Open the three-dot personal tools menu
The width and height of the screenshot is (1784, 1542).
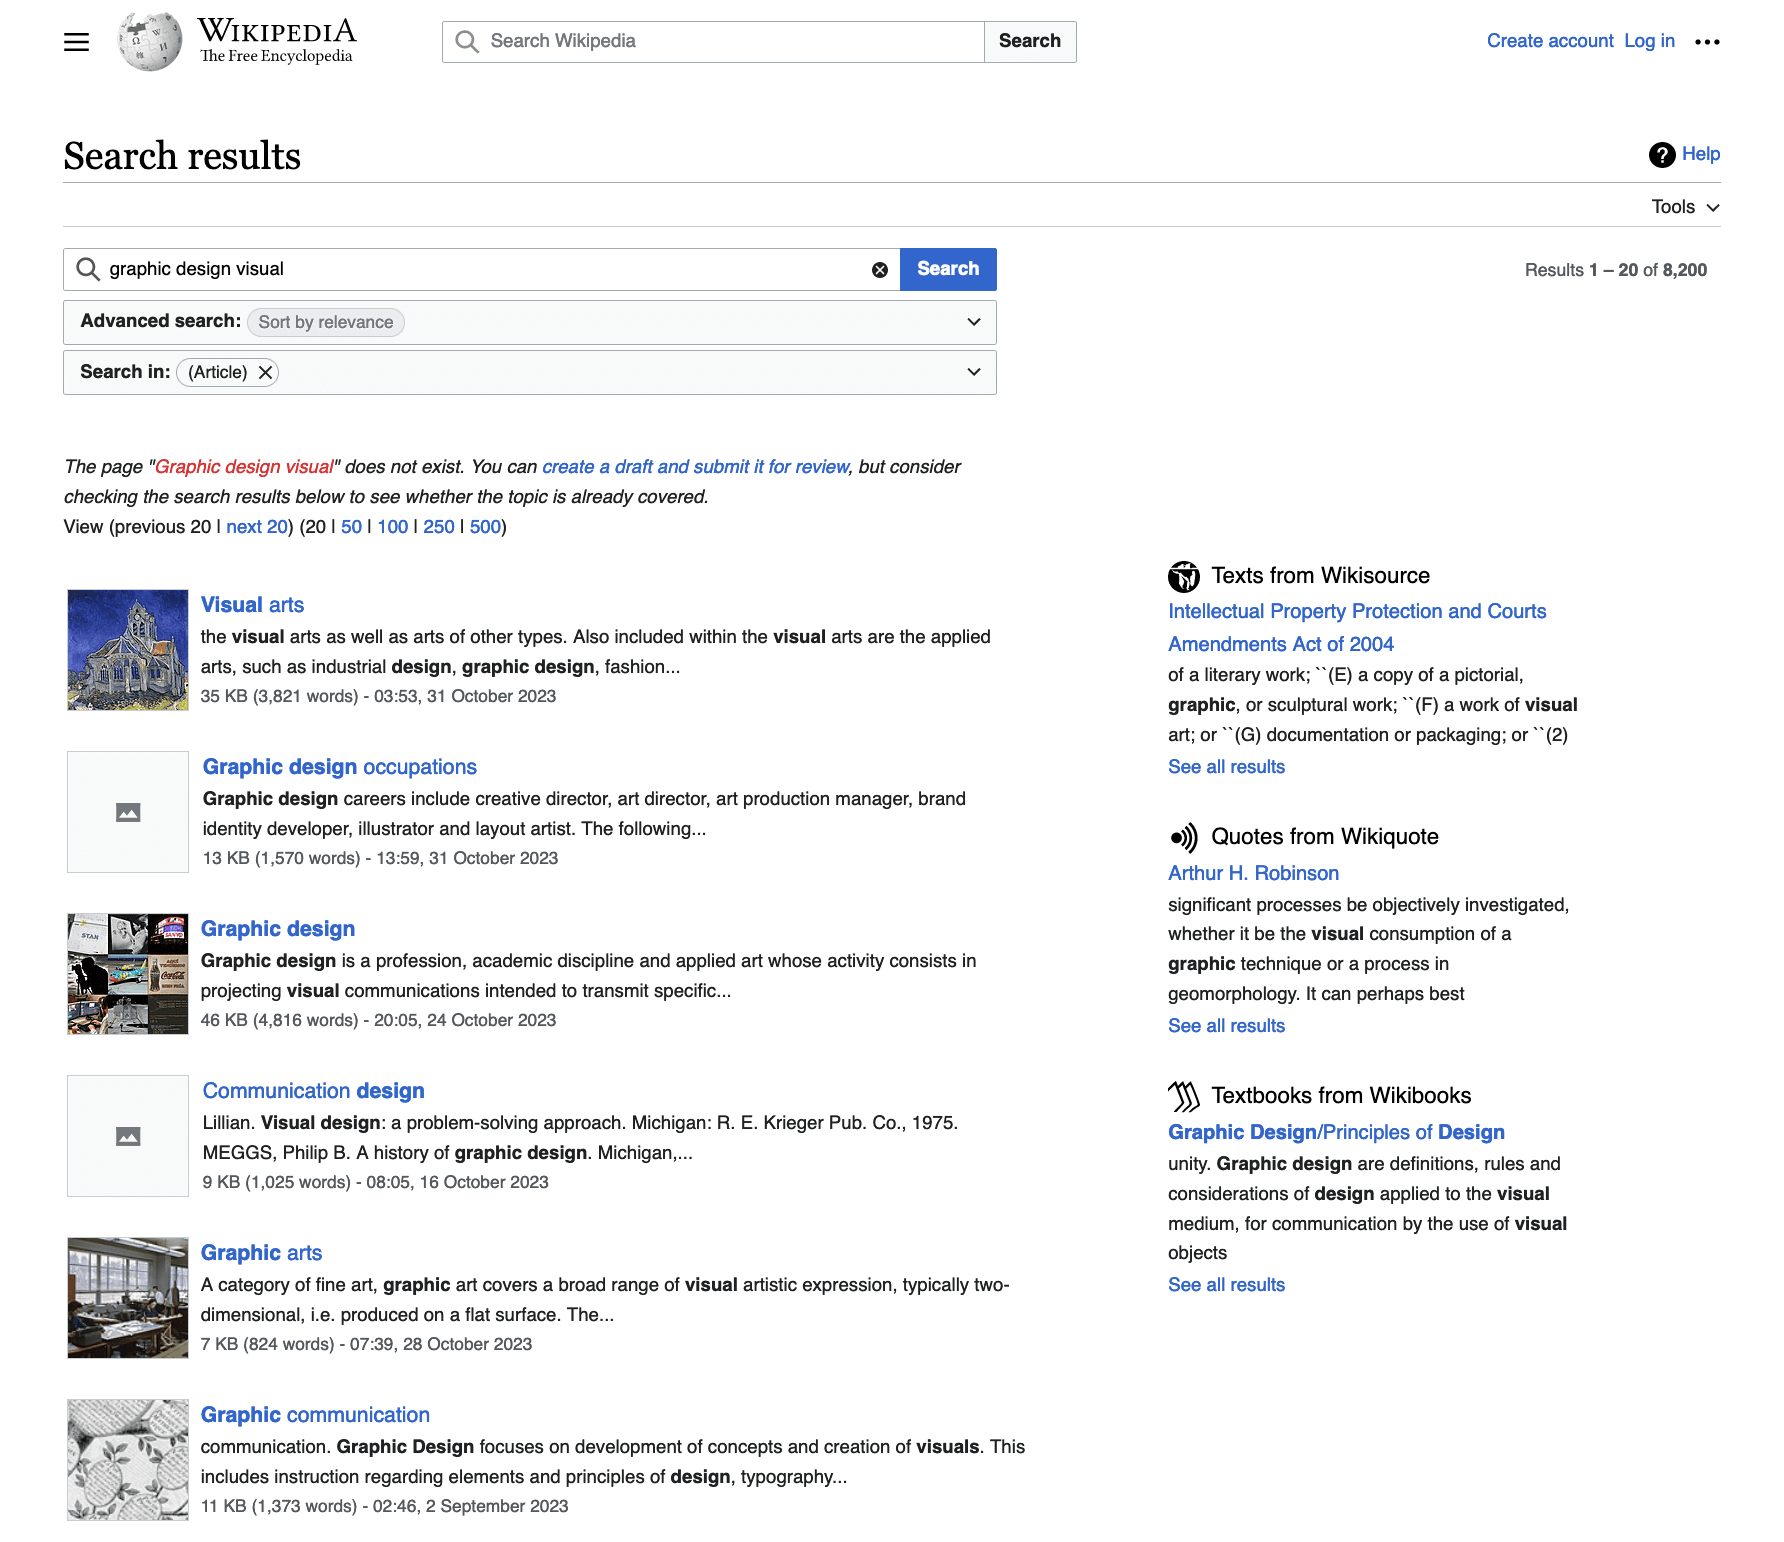point(1707,42)
